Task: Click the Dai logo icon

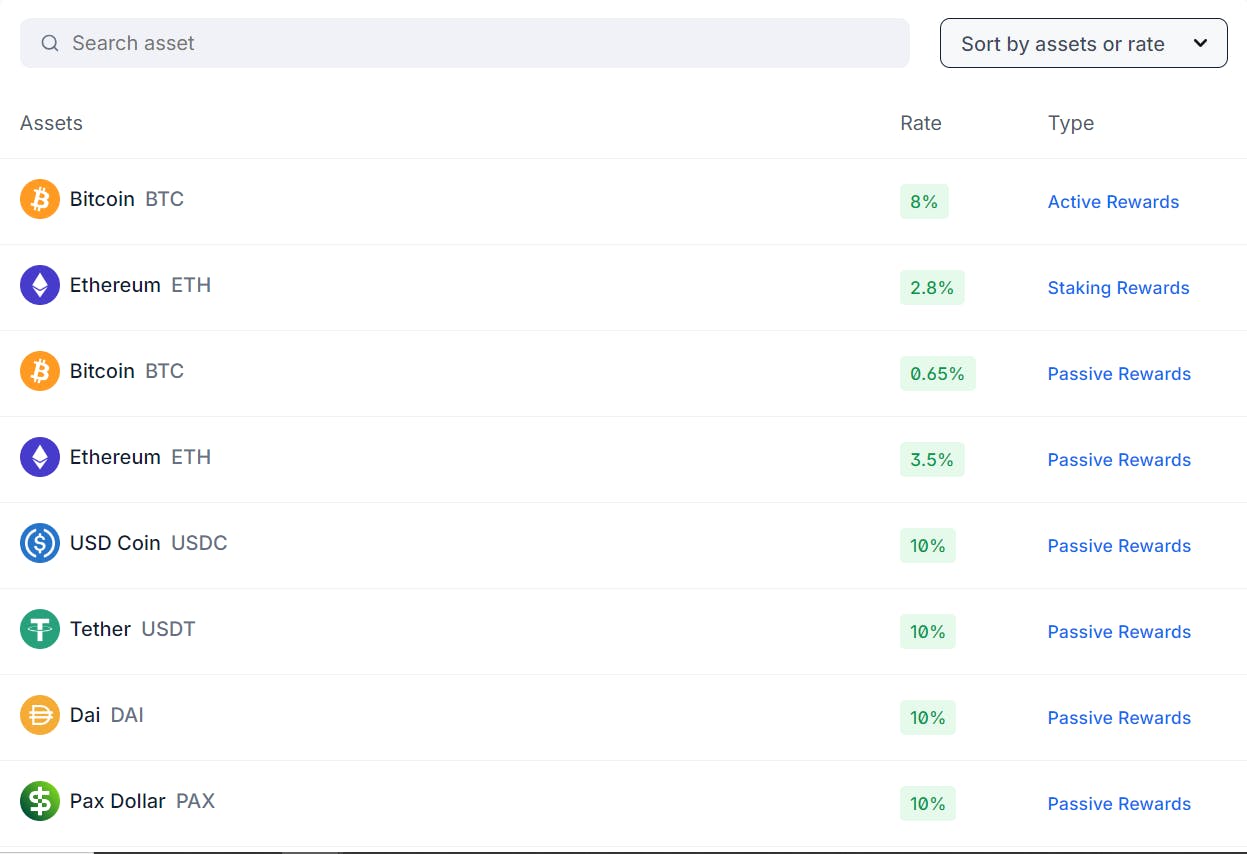Action: (40, 715)
